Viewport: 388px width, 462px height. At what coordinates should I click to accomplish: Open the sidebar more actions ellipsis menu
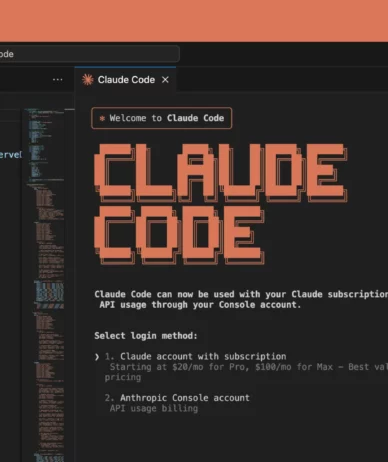coord(58,80)
